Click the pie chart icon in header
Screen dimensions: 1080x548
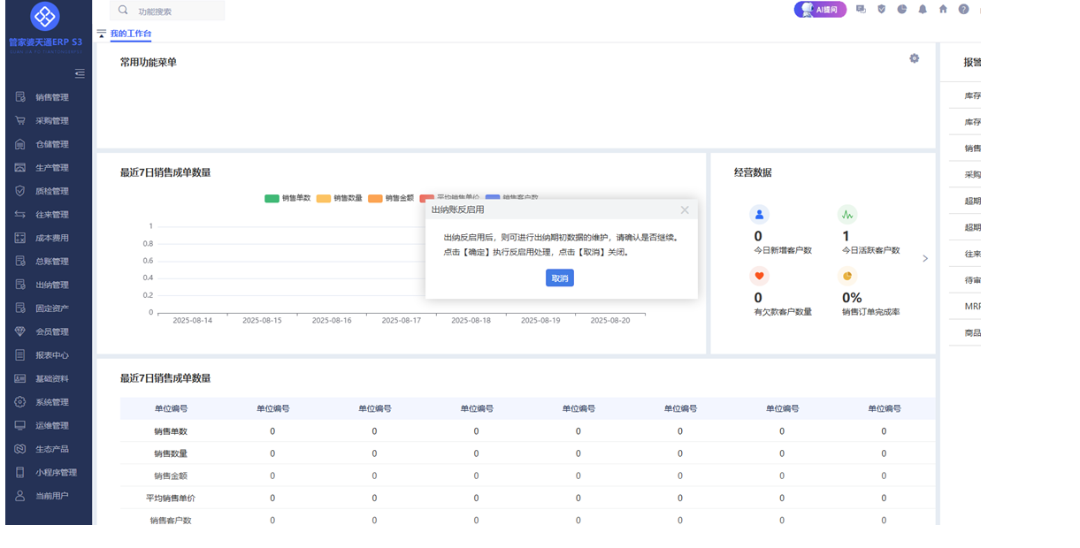tap(902, 10)
